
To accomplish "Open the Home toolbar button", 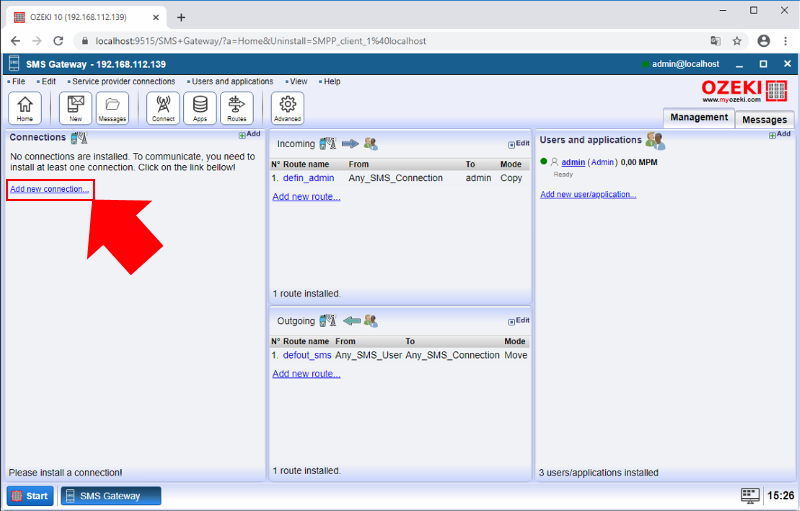I will 24,108.
